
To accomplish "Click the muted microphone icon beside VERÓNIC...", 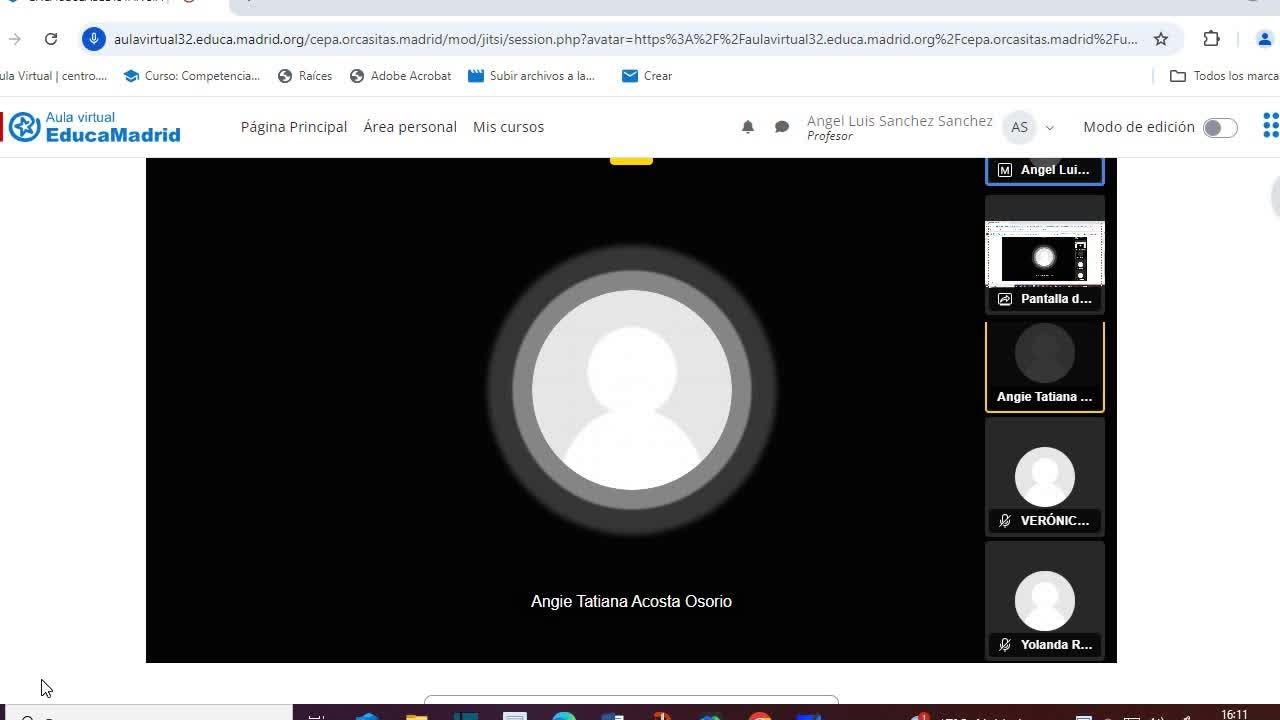I will point(1005,521).
